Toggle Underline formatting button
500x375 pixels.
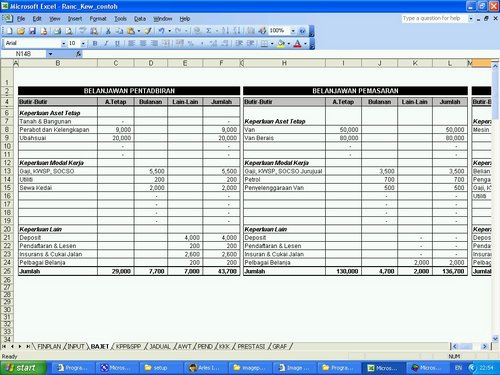(117, 43)
